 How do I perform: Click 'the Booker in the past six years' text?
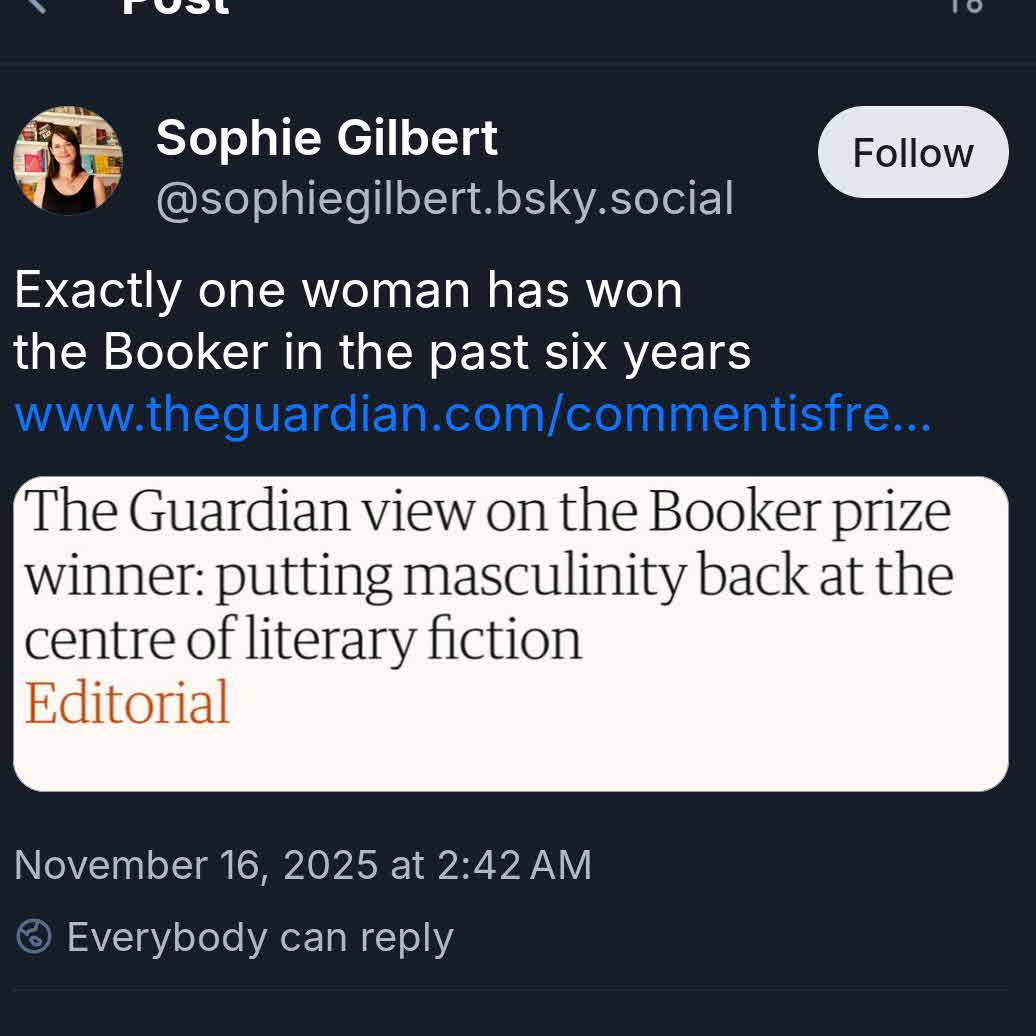click(382, 352)
